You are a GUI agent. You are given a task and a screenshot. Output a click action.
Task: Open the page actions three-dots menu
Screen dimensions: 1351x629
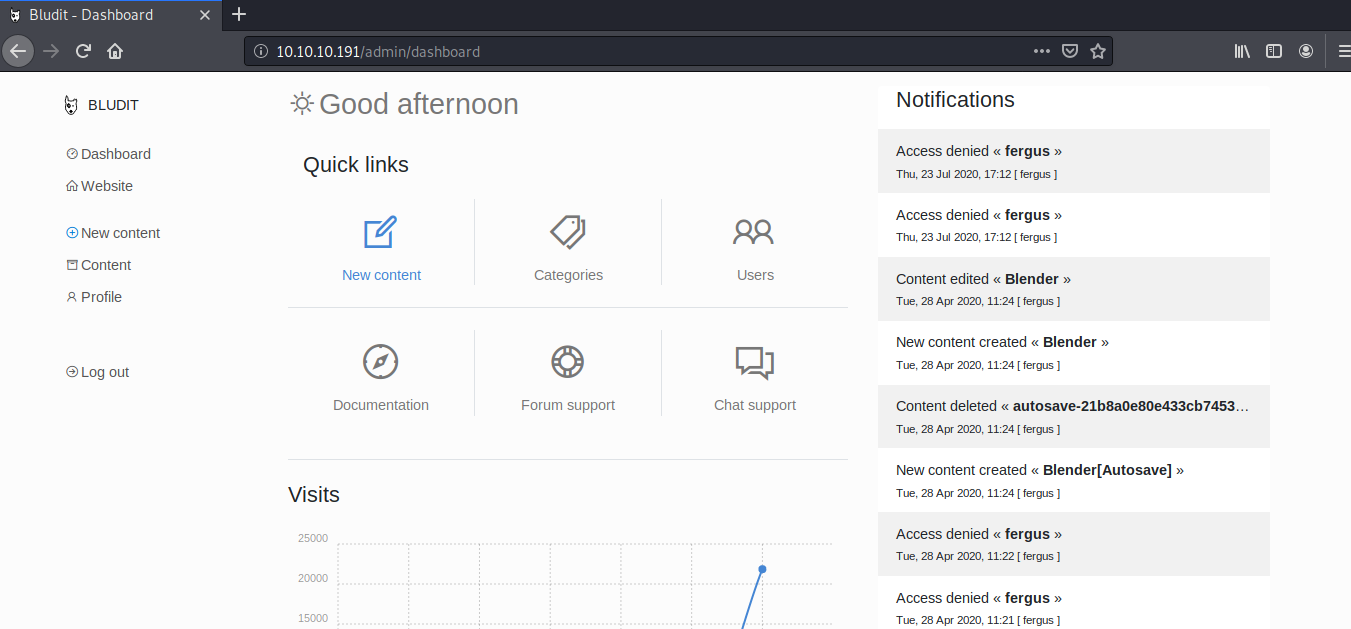[1042, 51]
